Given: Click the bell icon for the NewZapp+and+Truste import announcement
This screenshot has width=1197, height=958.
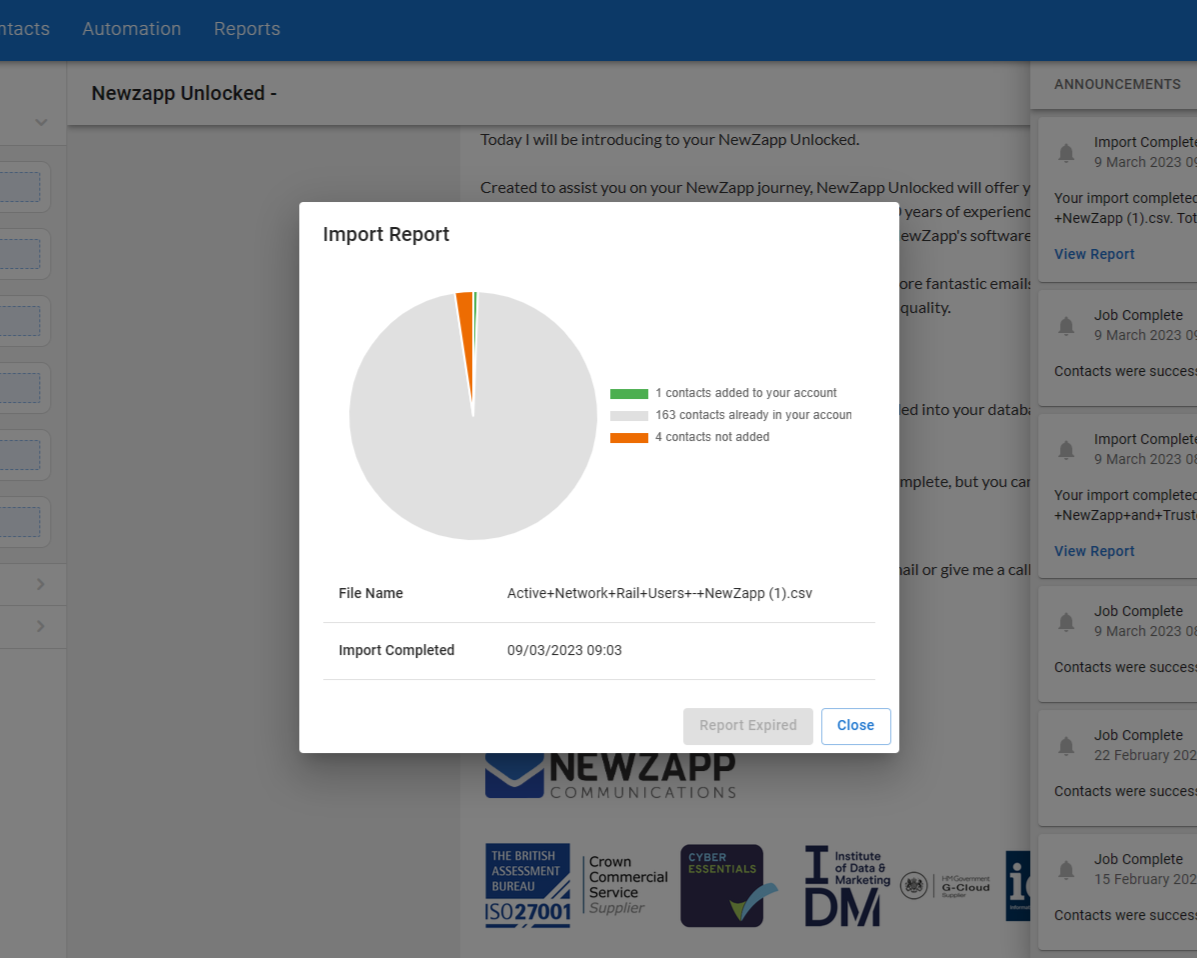Looking at the screenshot, I should (x=1066, y=450).
